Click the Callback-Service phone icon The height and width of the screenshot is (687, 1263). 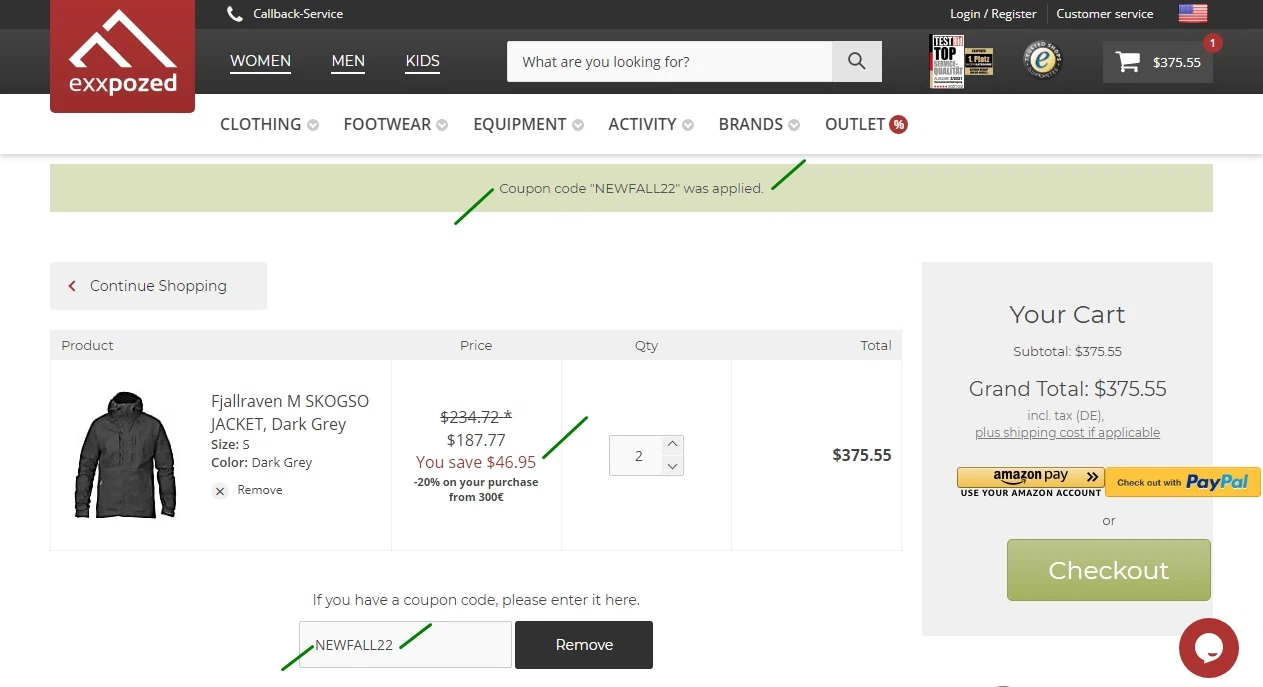pos(235,14)
